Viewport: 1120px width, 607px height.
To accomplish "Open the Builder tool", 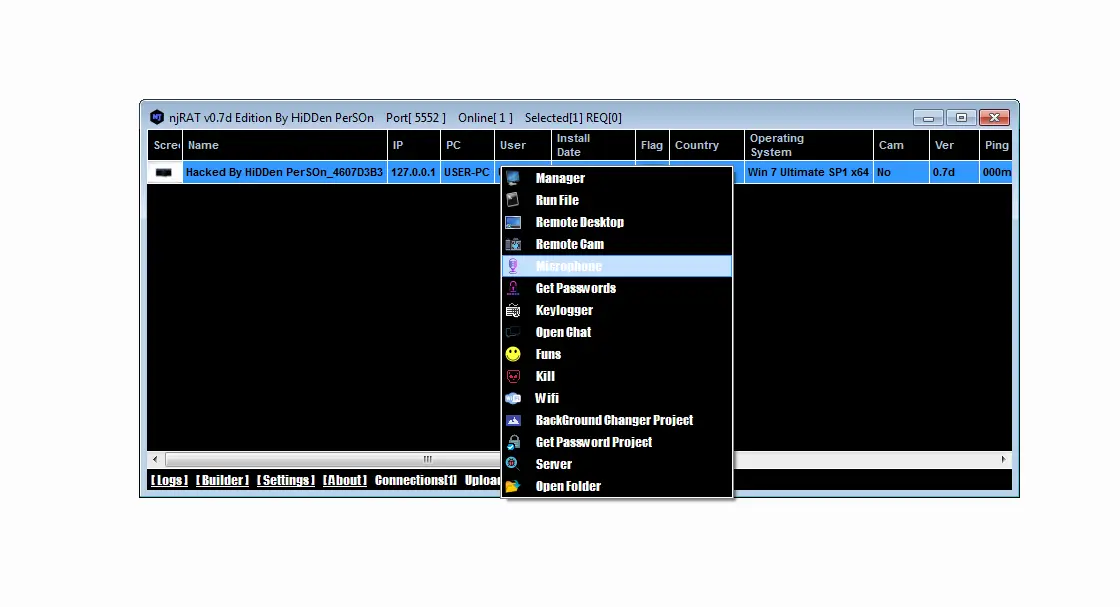I will point(222,480).
